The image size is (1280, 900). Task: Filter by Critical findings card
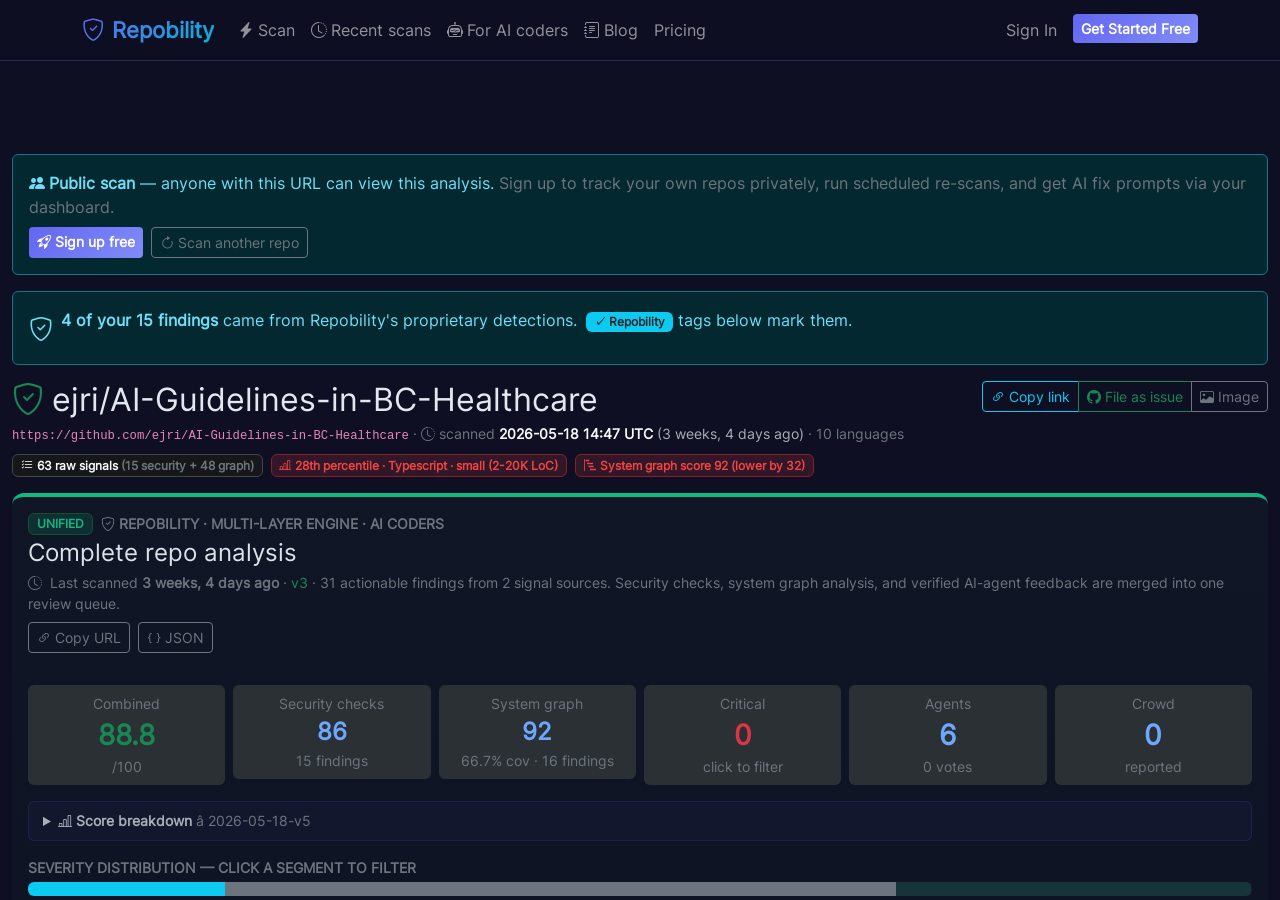click(743, 735)
